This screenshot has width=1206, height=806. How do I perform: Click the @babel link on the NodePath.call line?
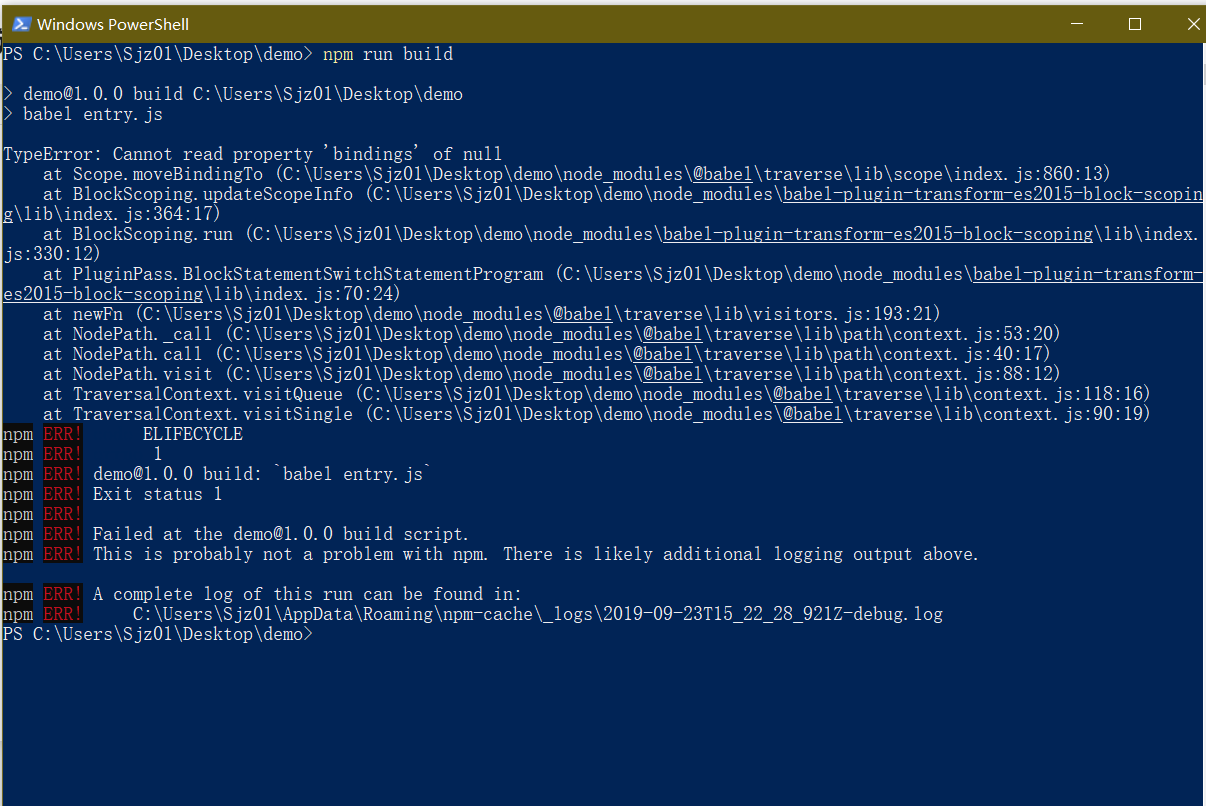(x=662, y=354)
